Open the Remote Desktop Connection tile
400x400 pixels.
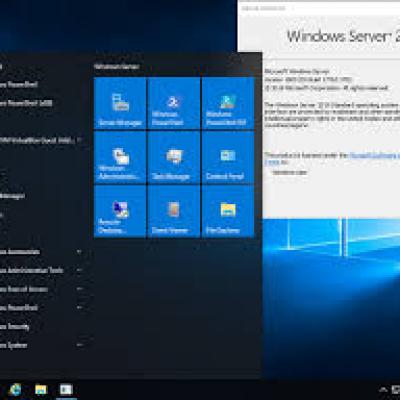(120, 211)
